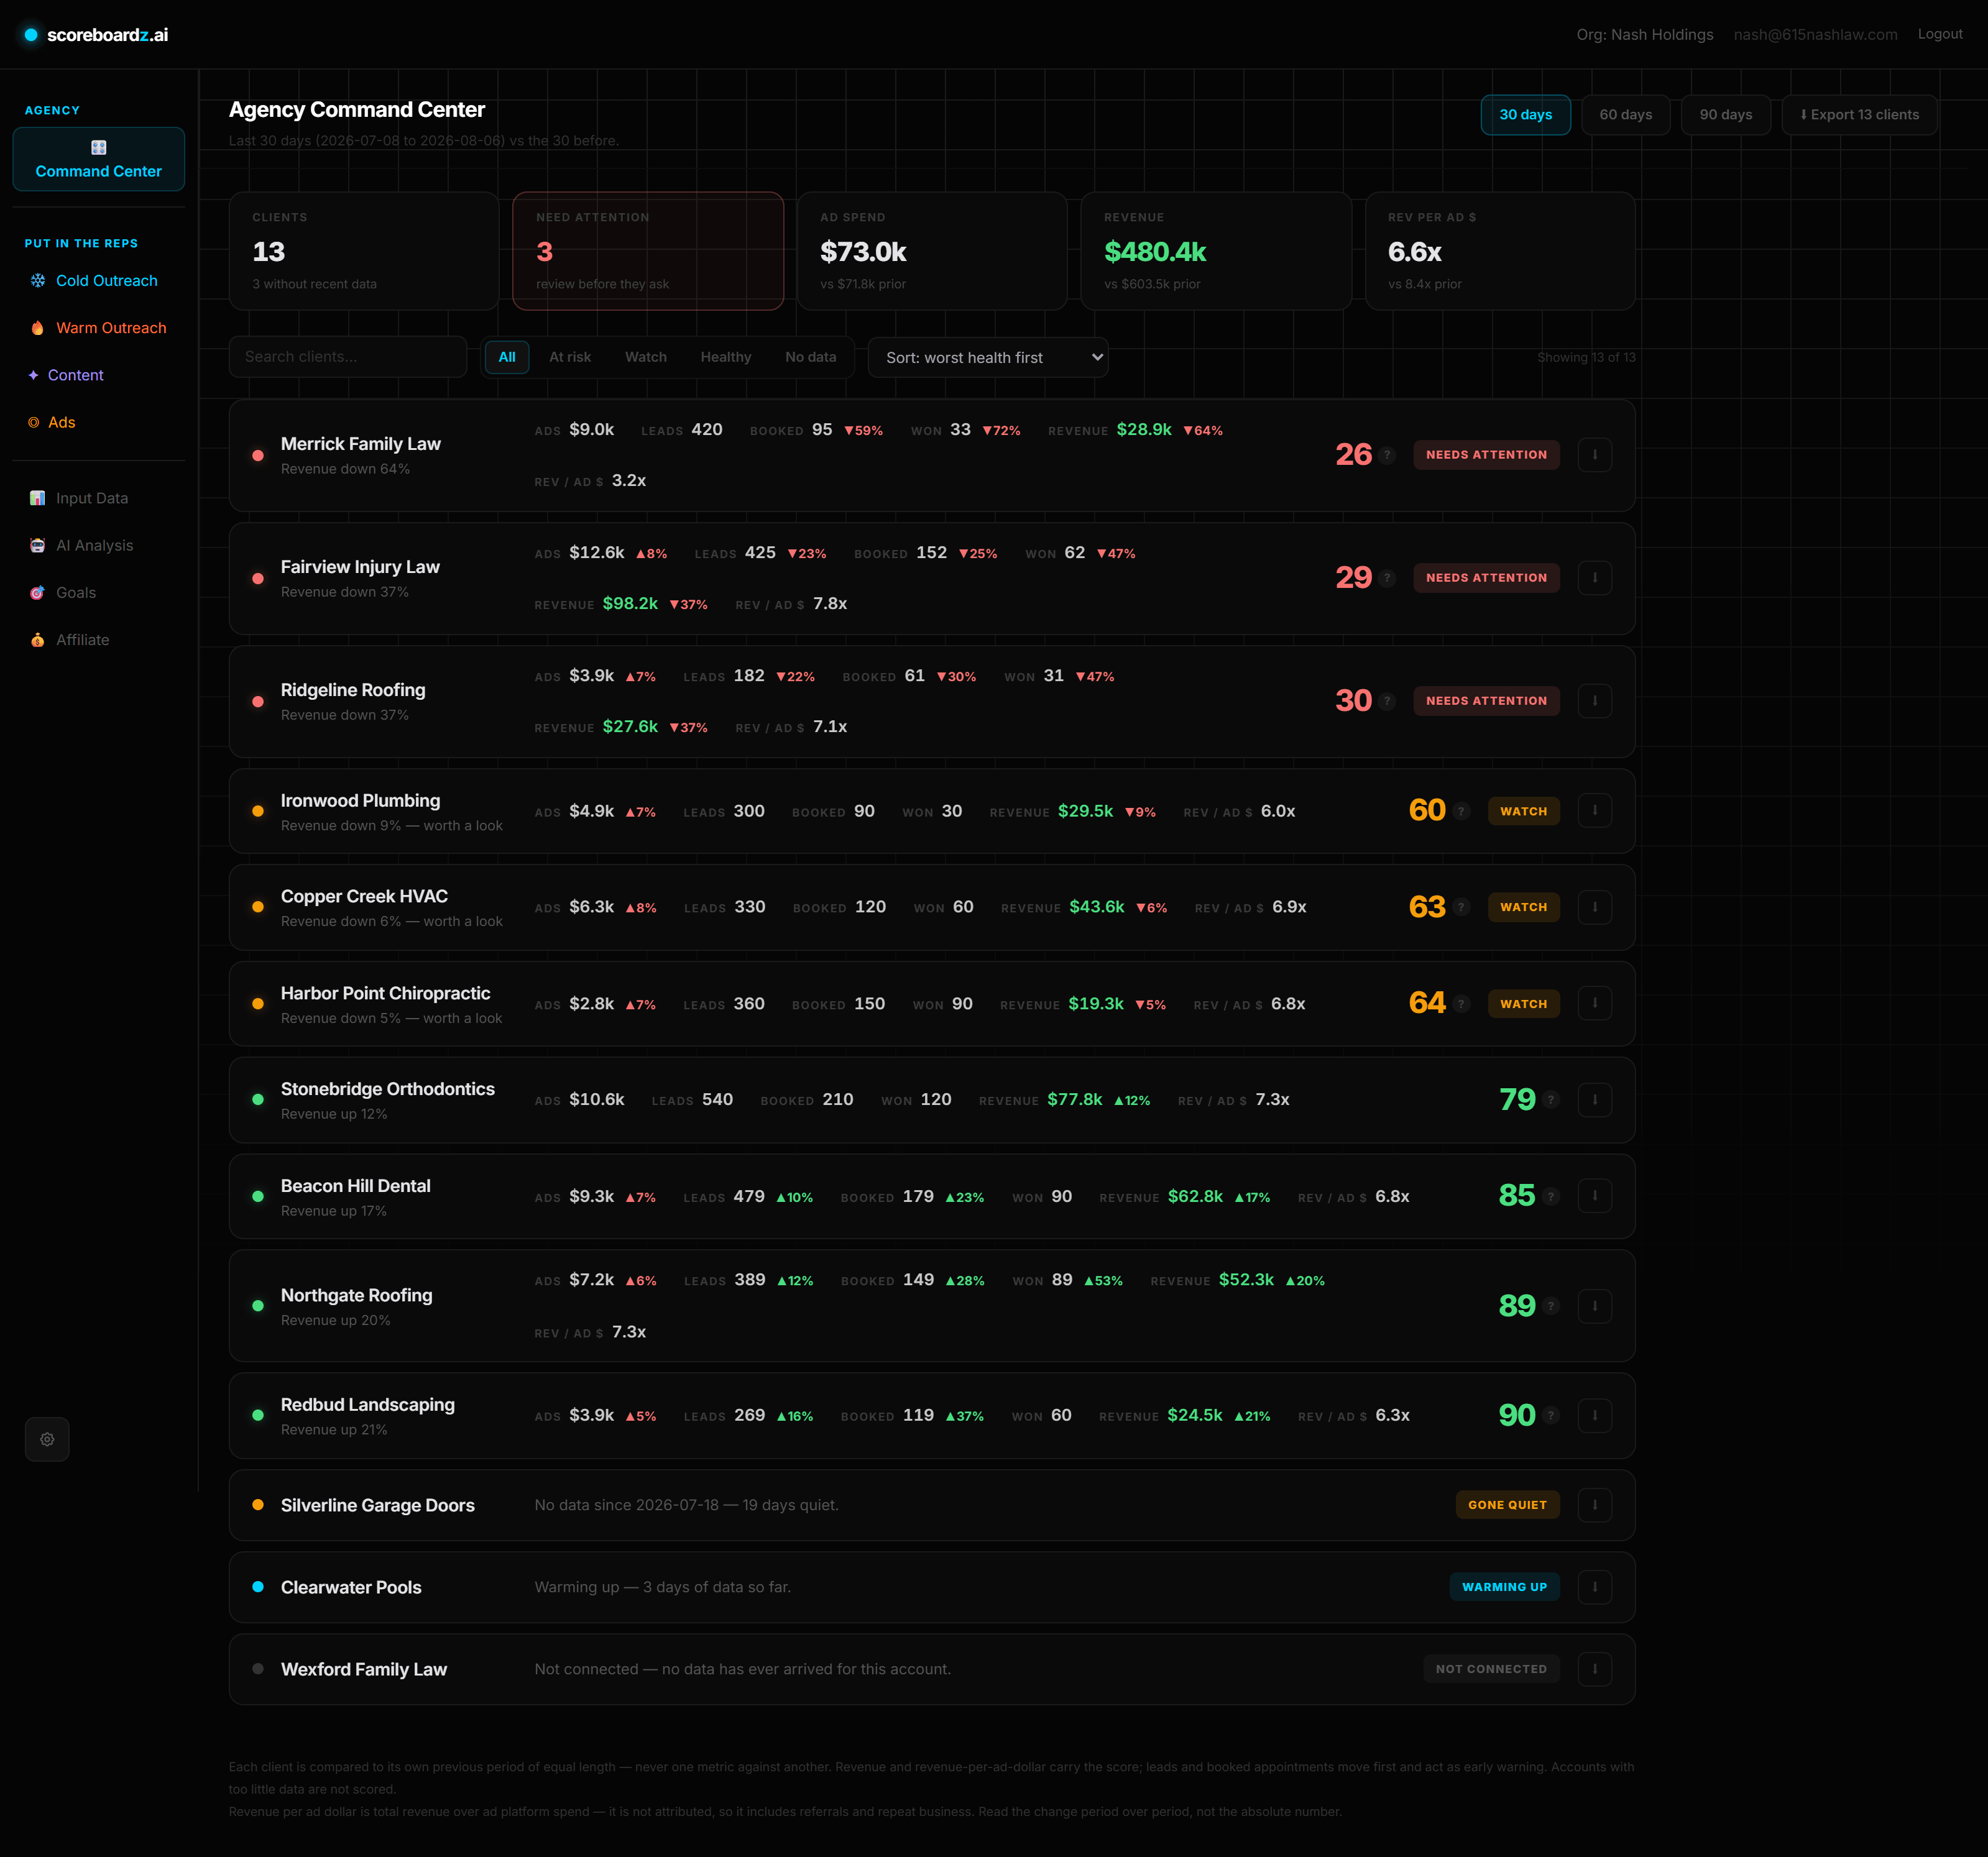Screen dimensions: 1988x1857
Task: Click the Needs Attention badge for Ridgeline Roofing
Action: click(1486, 701)
